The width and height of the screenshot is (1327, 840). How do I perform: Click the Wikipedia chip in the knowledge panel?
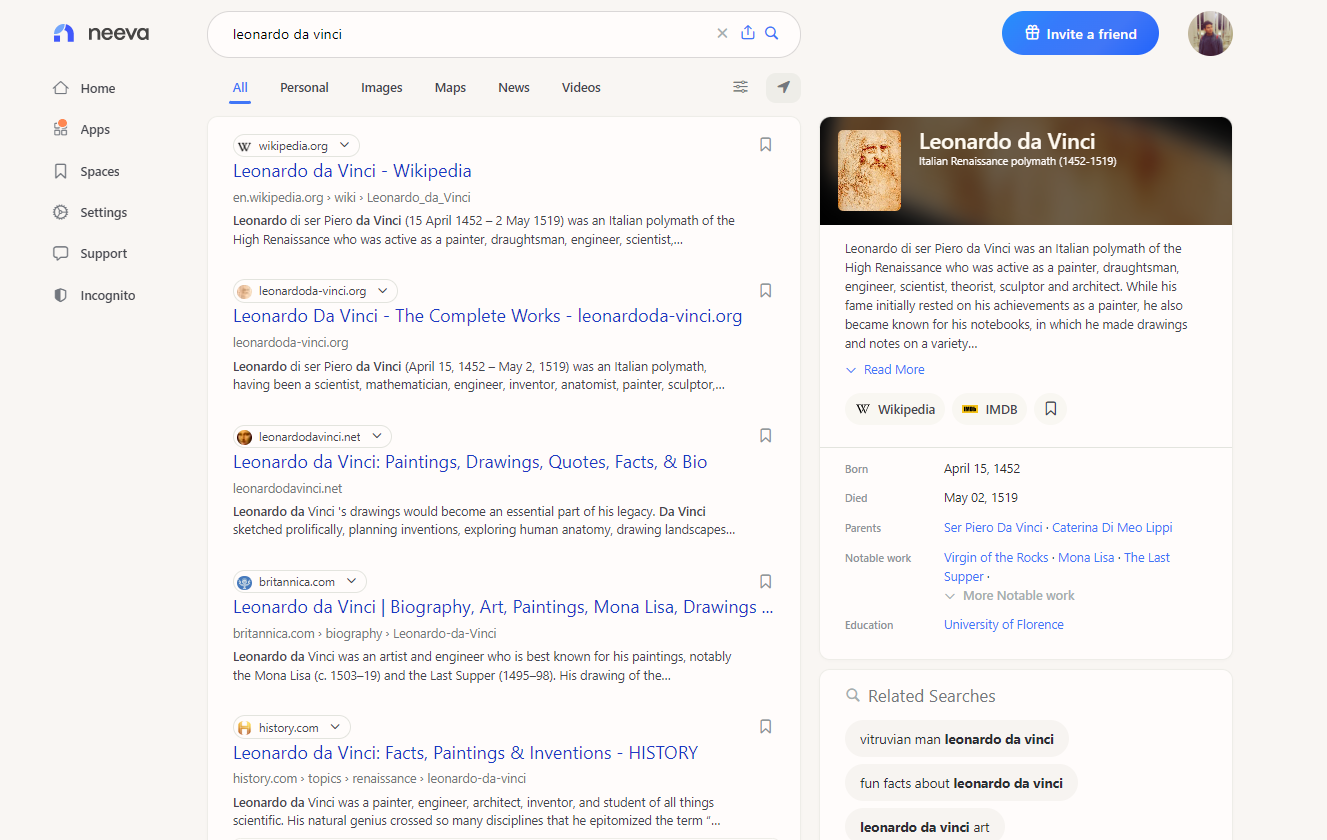tap(895, 409)
